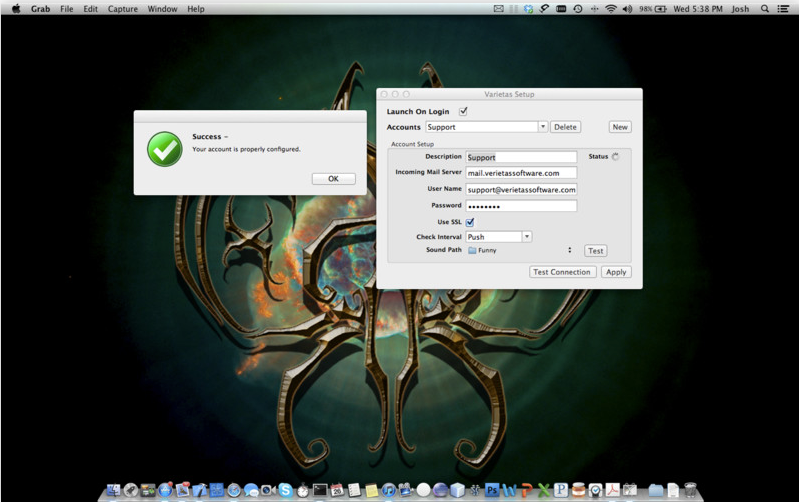Open the File menu
The image size is (799, 502).
(67, 9)
